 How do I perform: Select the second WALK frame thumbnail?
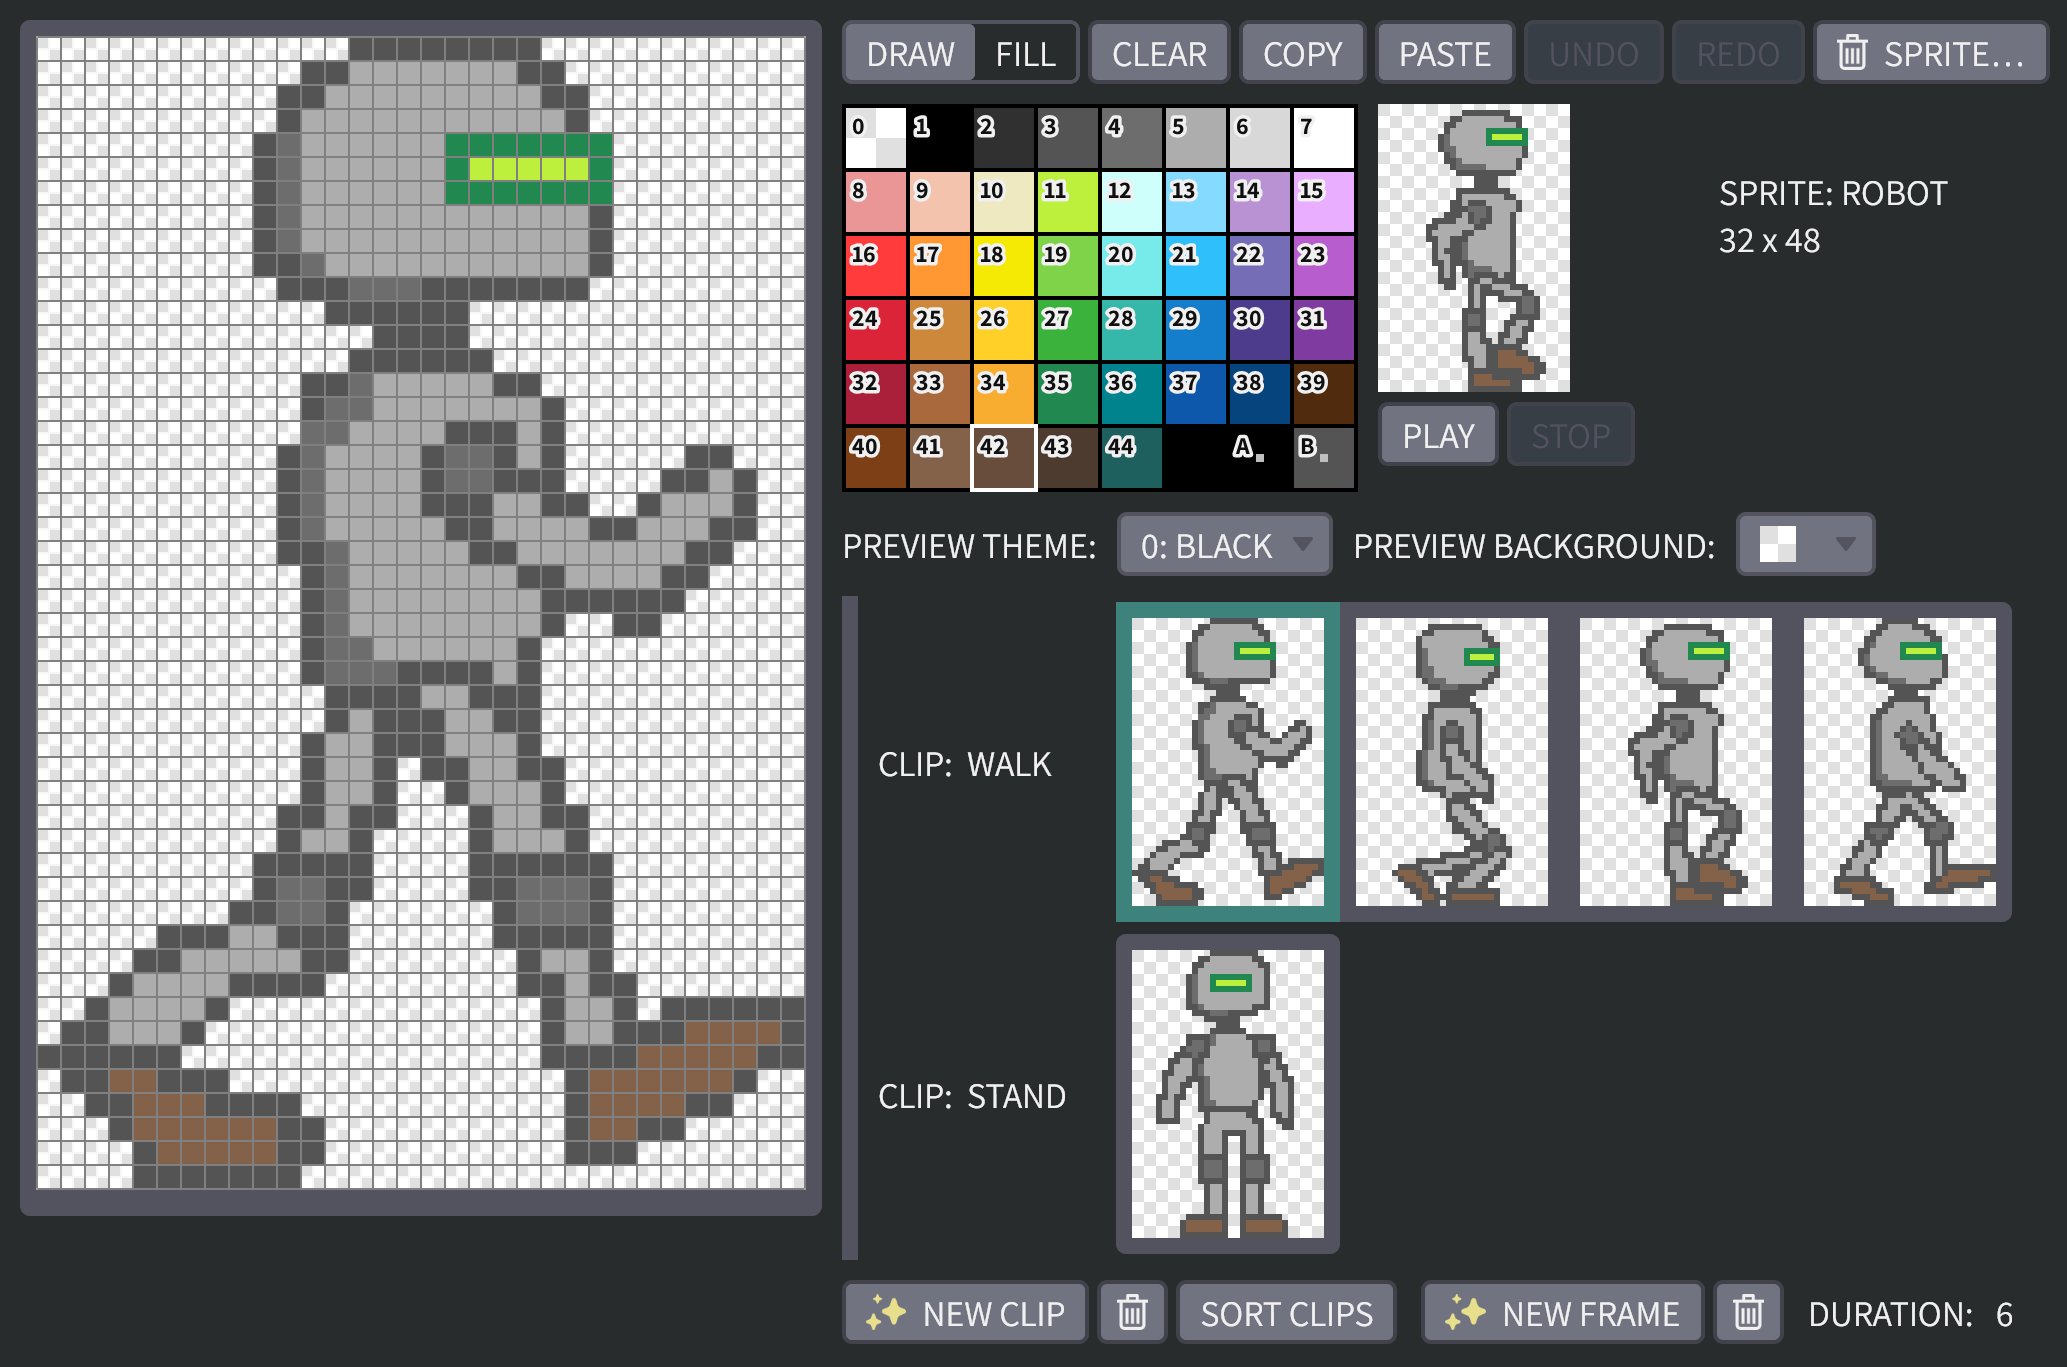[1451, 762]
